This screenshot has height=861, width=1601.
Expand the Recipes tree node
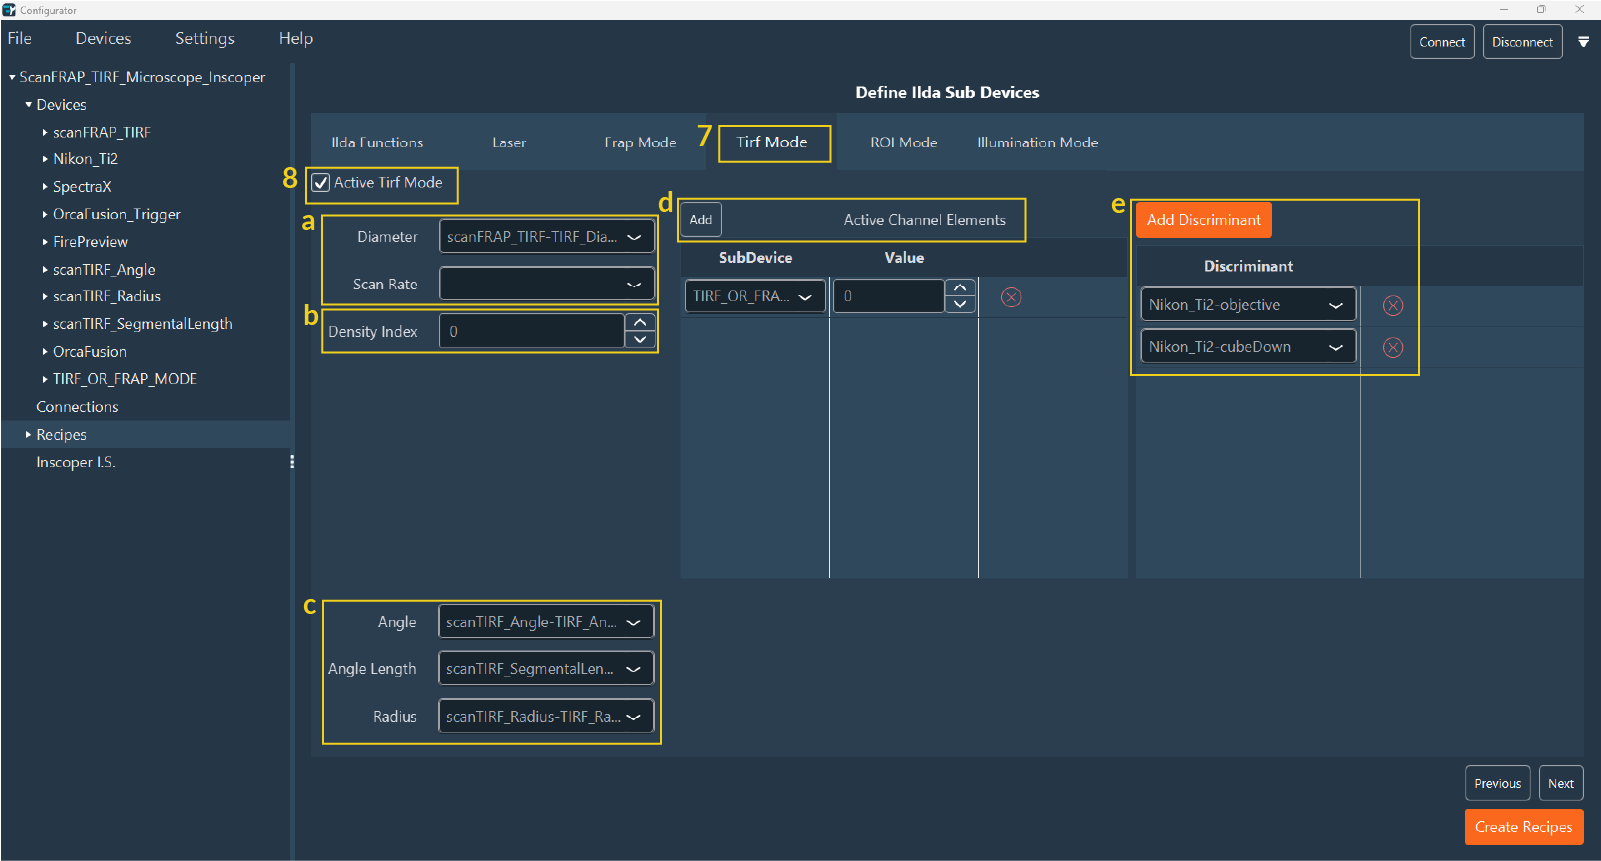28,435
